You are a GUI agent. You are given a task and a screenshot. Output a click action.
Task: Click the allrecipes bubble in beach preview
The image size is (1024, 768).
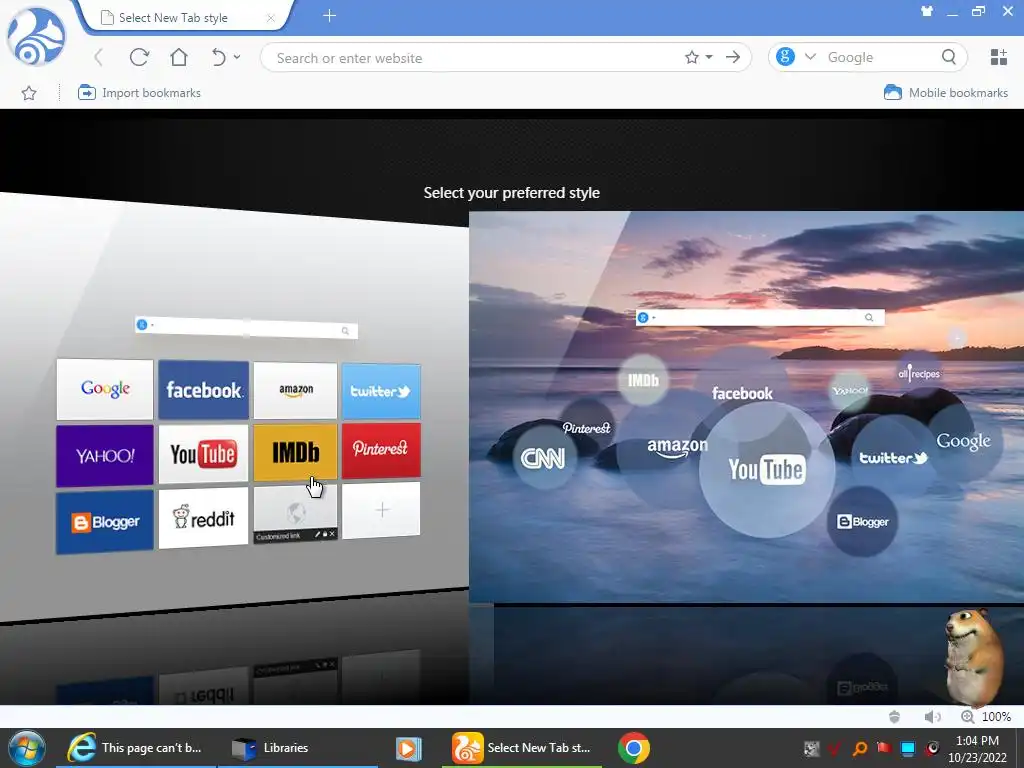pyautogui.click(x=919, y=374)
